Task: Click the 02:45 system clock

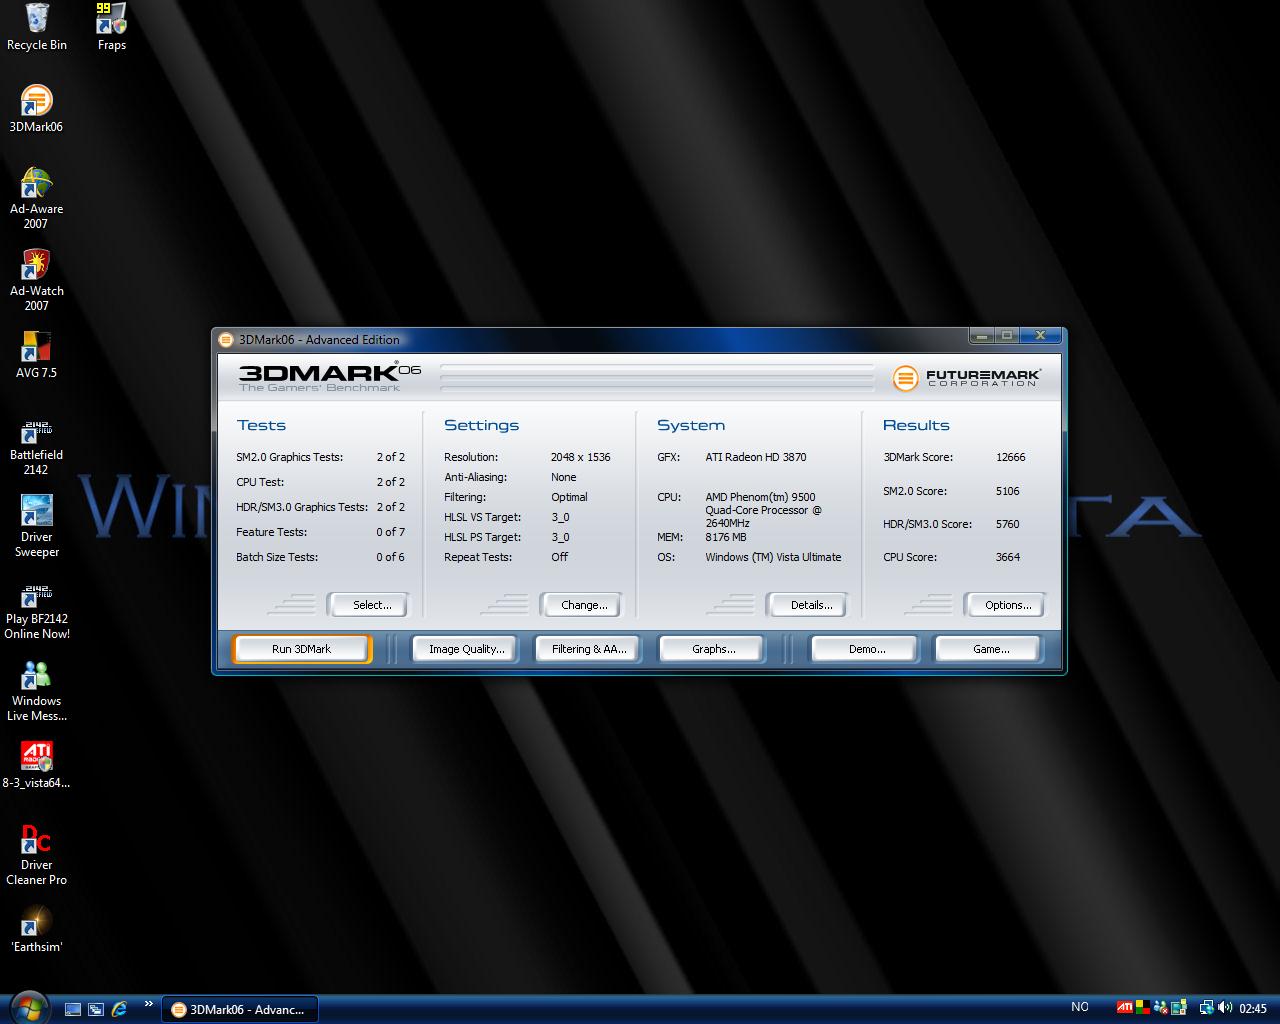Action: pos(1253,1009)
